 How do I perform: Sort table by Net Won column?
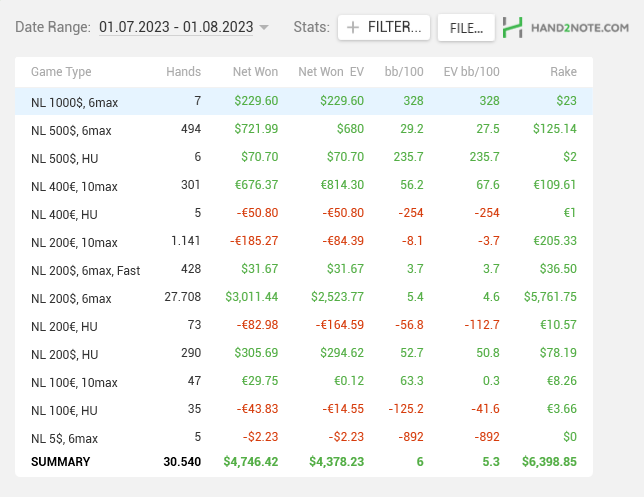[255, 72]
